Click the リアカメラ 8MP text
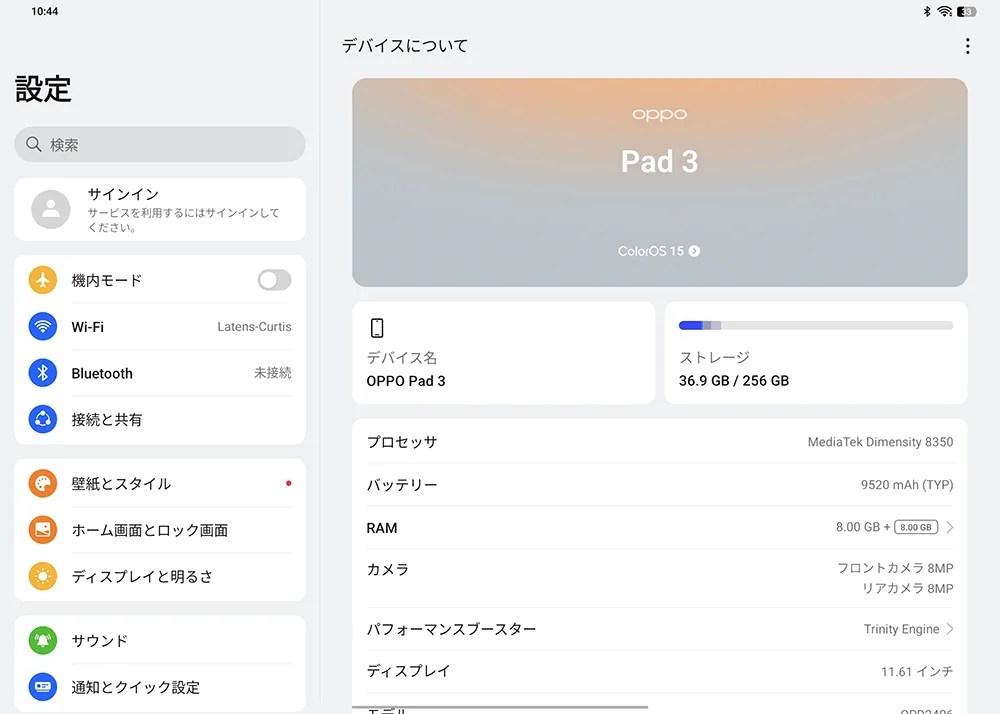Viewport: 1000px width, 714px height. [908, 588]
